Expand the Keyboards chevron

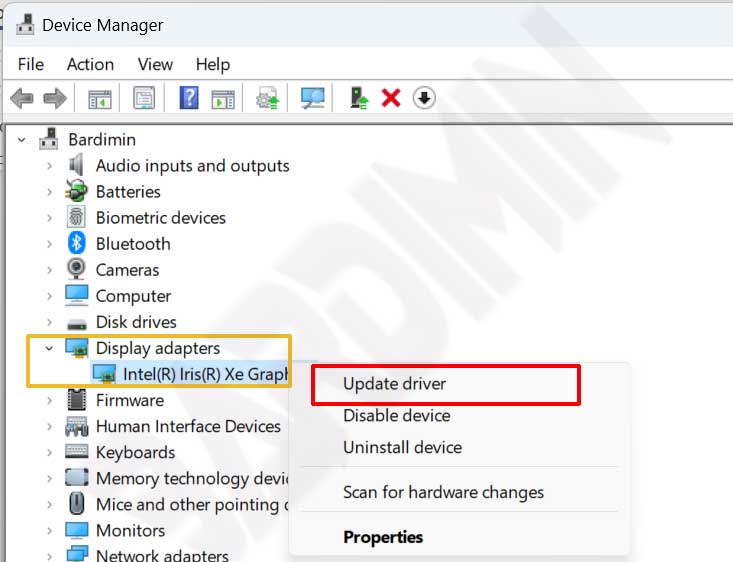49,453
